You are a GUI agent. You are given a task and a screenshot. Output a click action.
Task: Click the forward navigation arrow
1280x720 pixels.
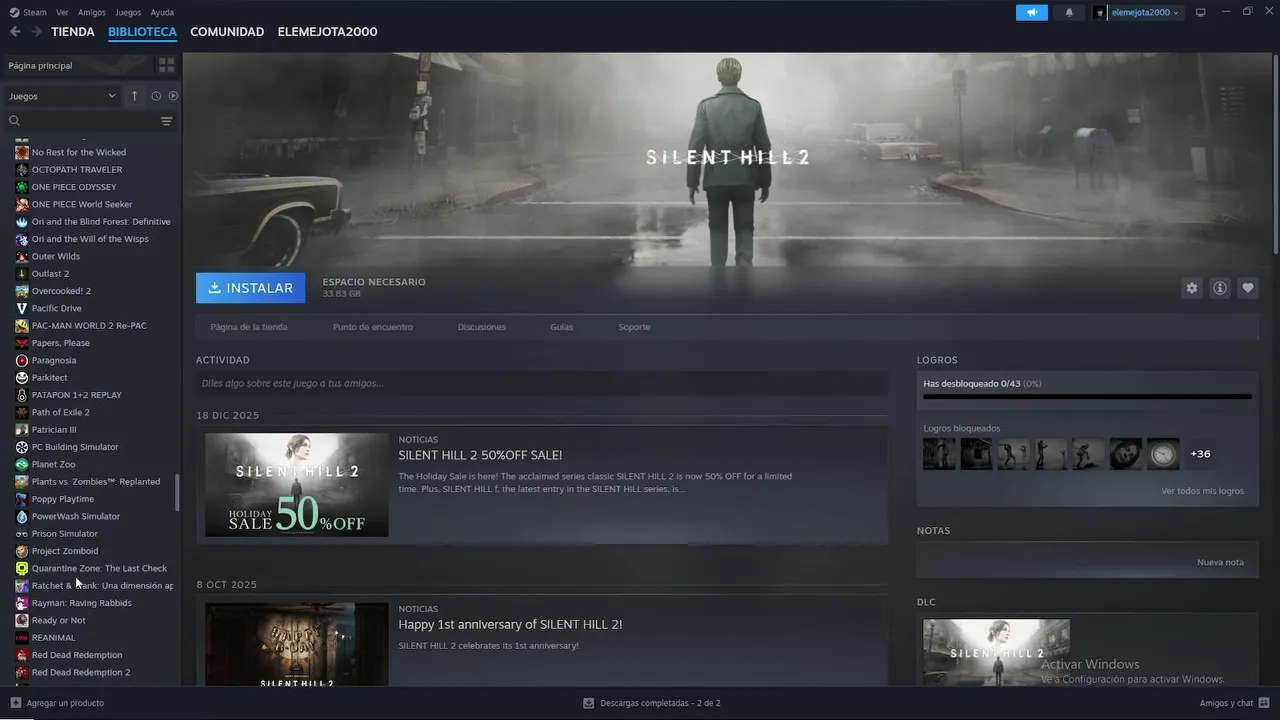pyautogui.click(x=36, y=32)
